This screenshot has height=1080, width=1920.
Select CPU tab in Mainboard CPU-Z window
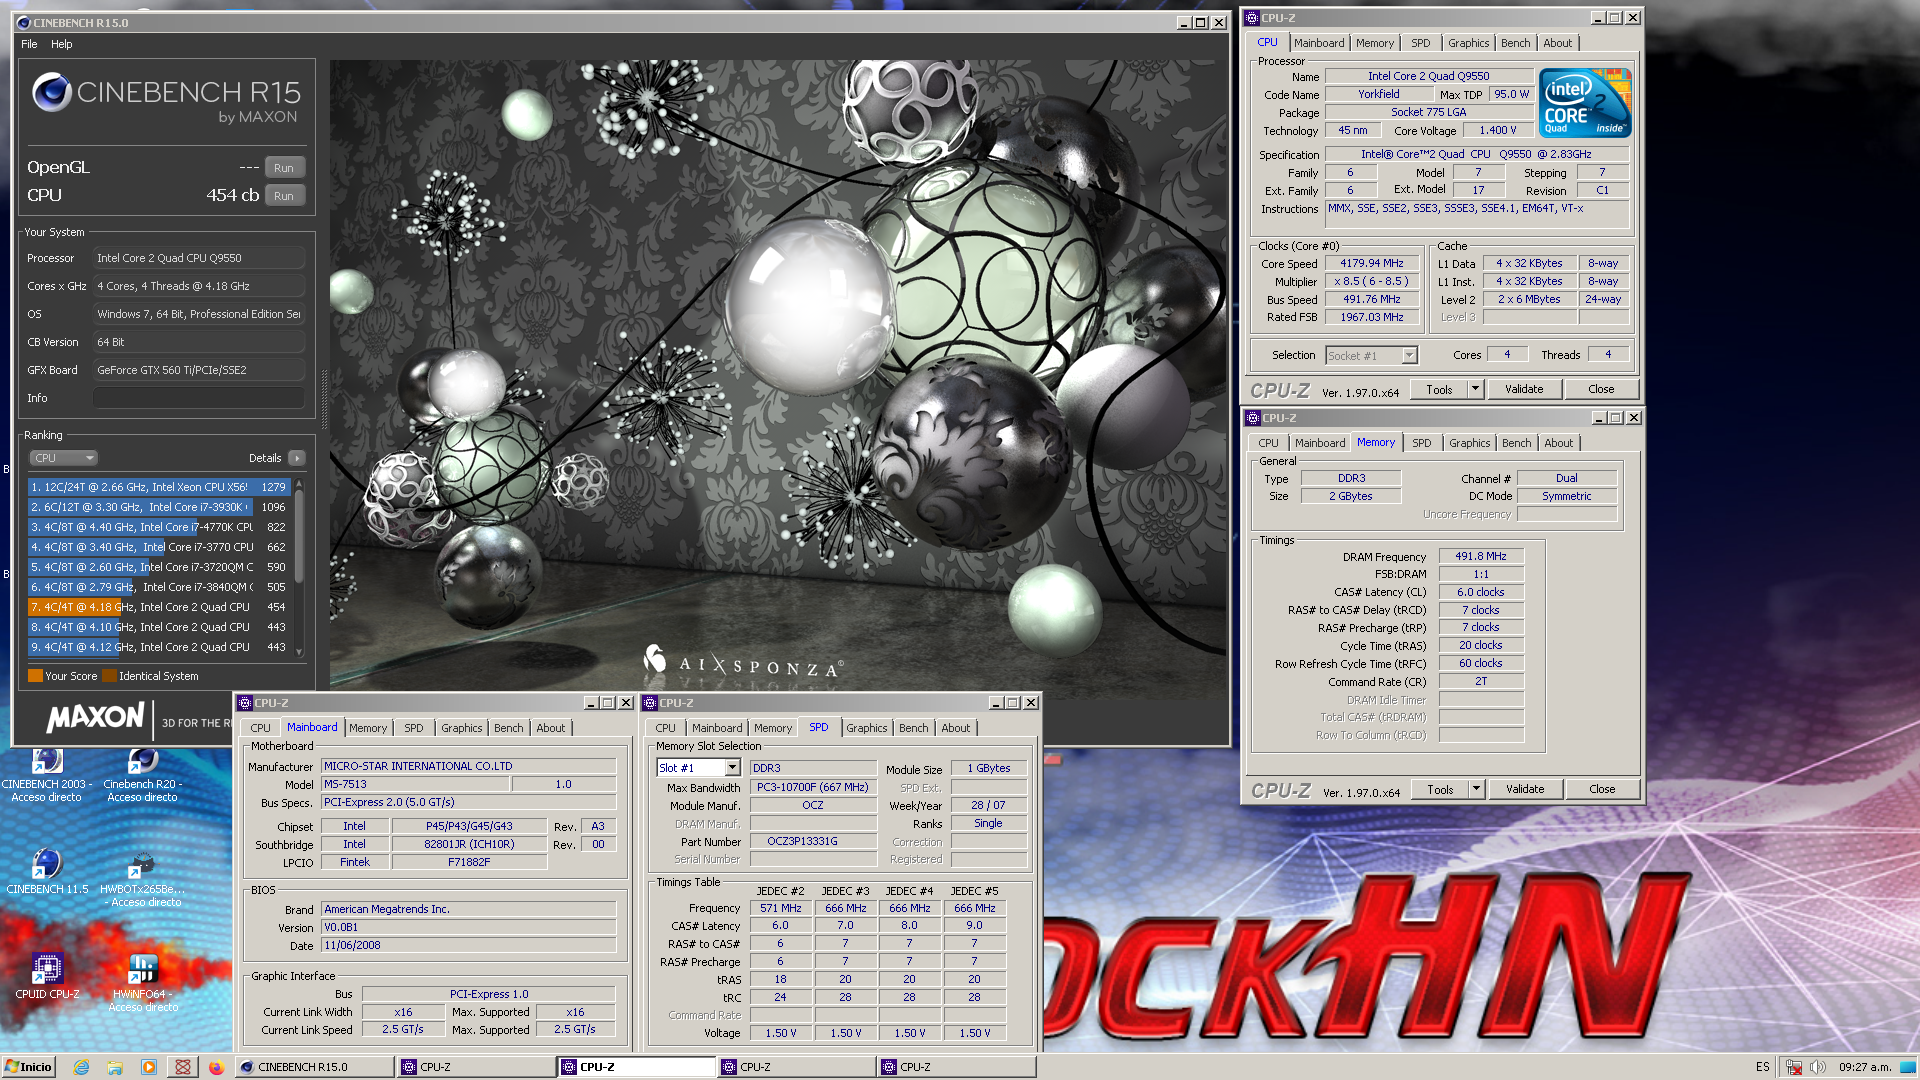[260, 728]
